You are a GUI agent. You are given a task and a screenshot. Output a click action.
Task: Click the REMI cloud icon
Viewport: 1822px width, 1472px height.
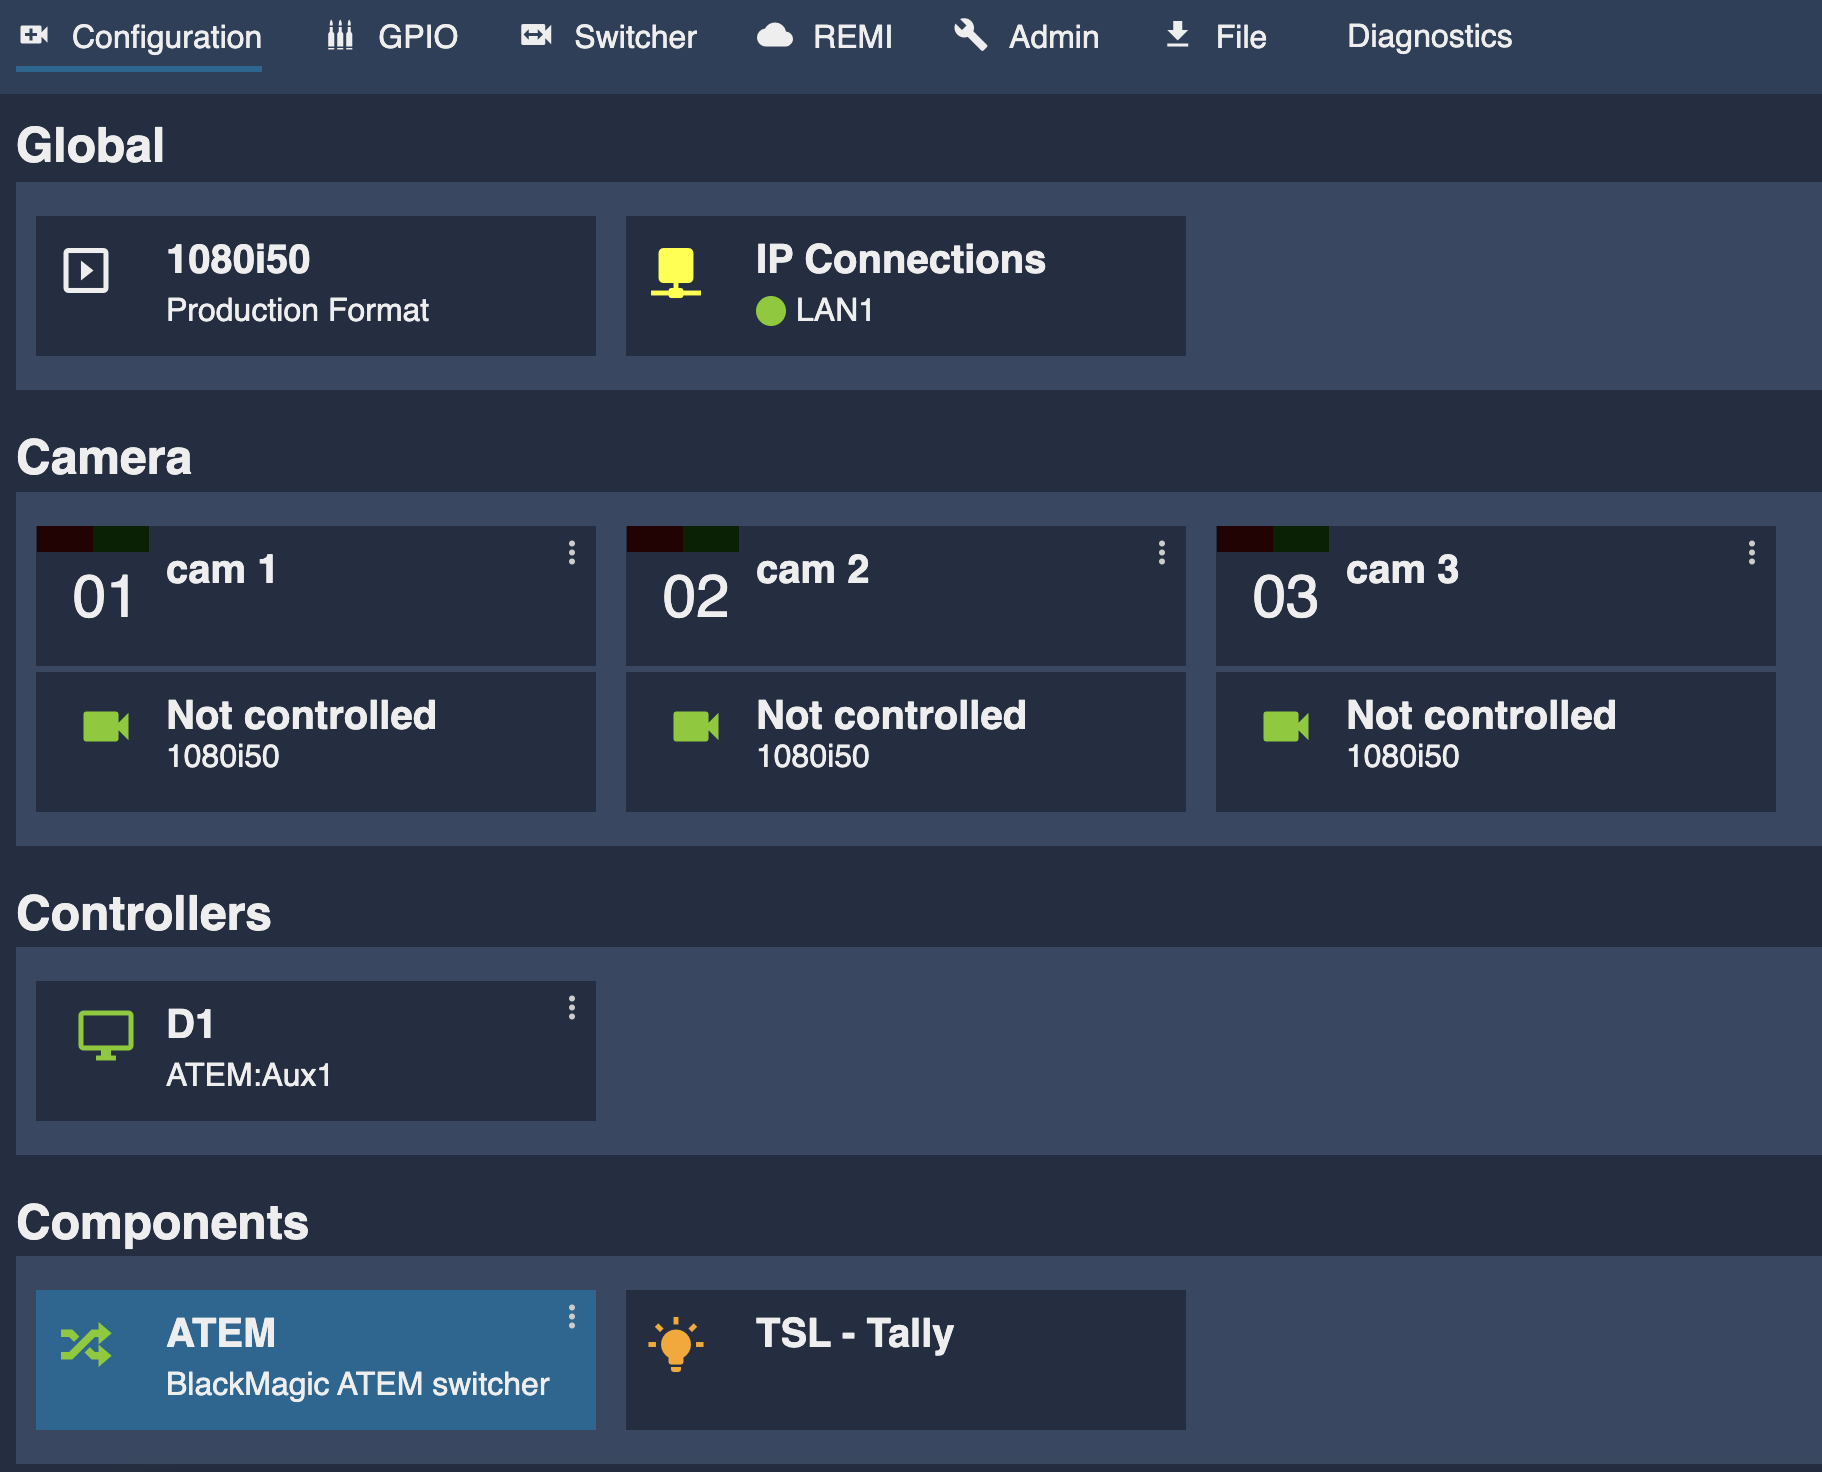(x=775, y=36)
